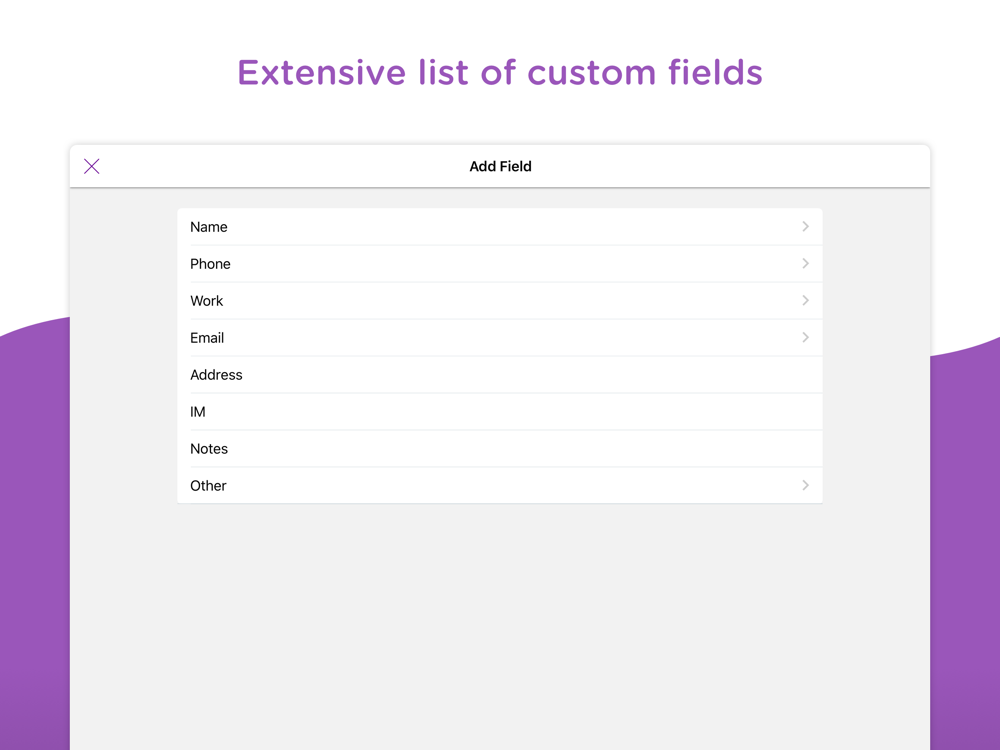Click the Add Field title text
This screenshot has width=1000, height=750.
(500, 166)
